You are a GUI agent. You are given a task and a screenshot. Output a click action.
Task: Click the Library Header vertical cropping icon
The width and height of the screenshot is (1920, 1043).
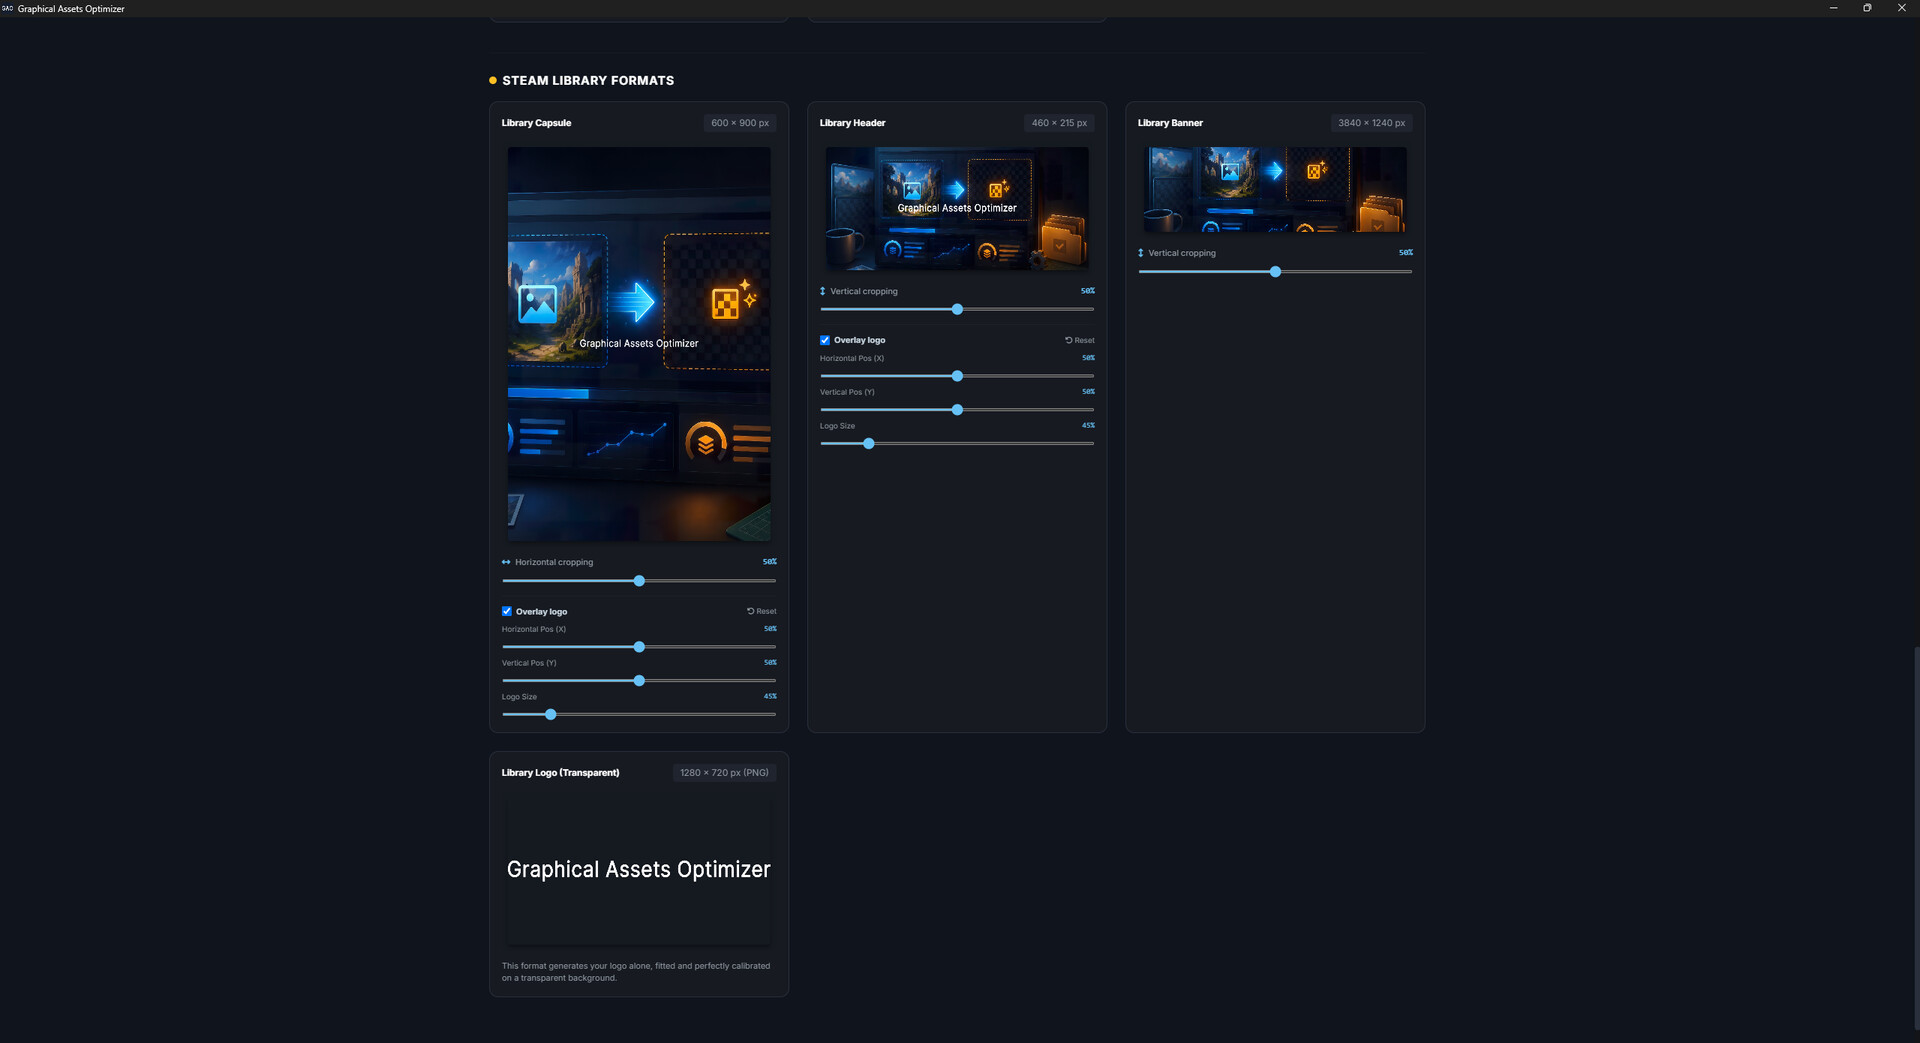click(x=823, y=291)
